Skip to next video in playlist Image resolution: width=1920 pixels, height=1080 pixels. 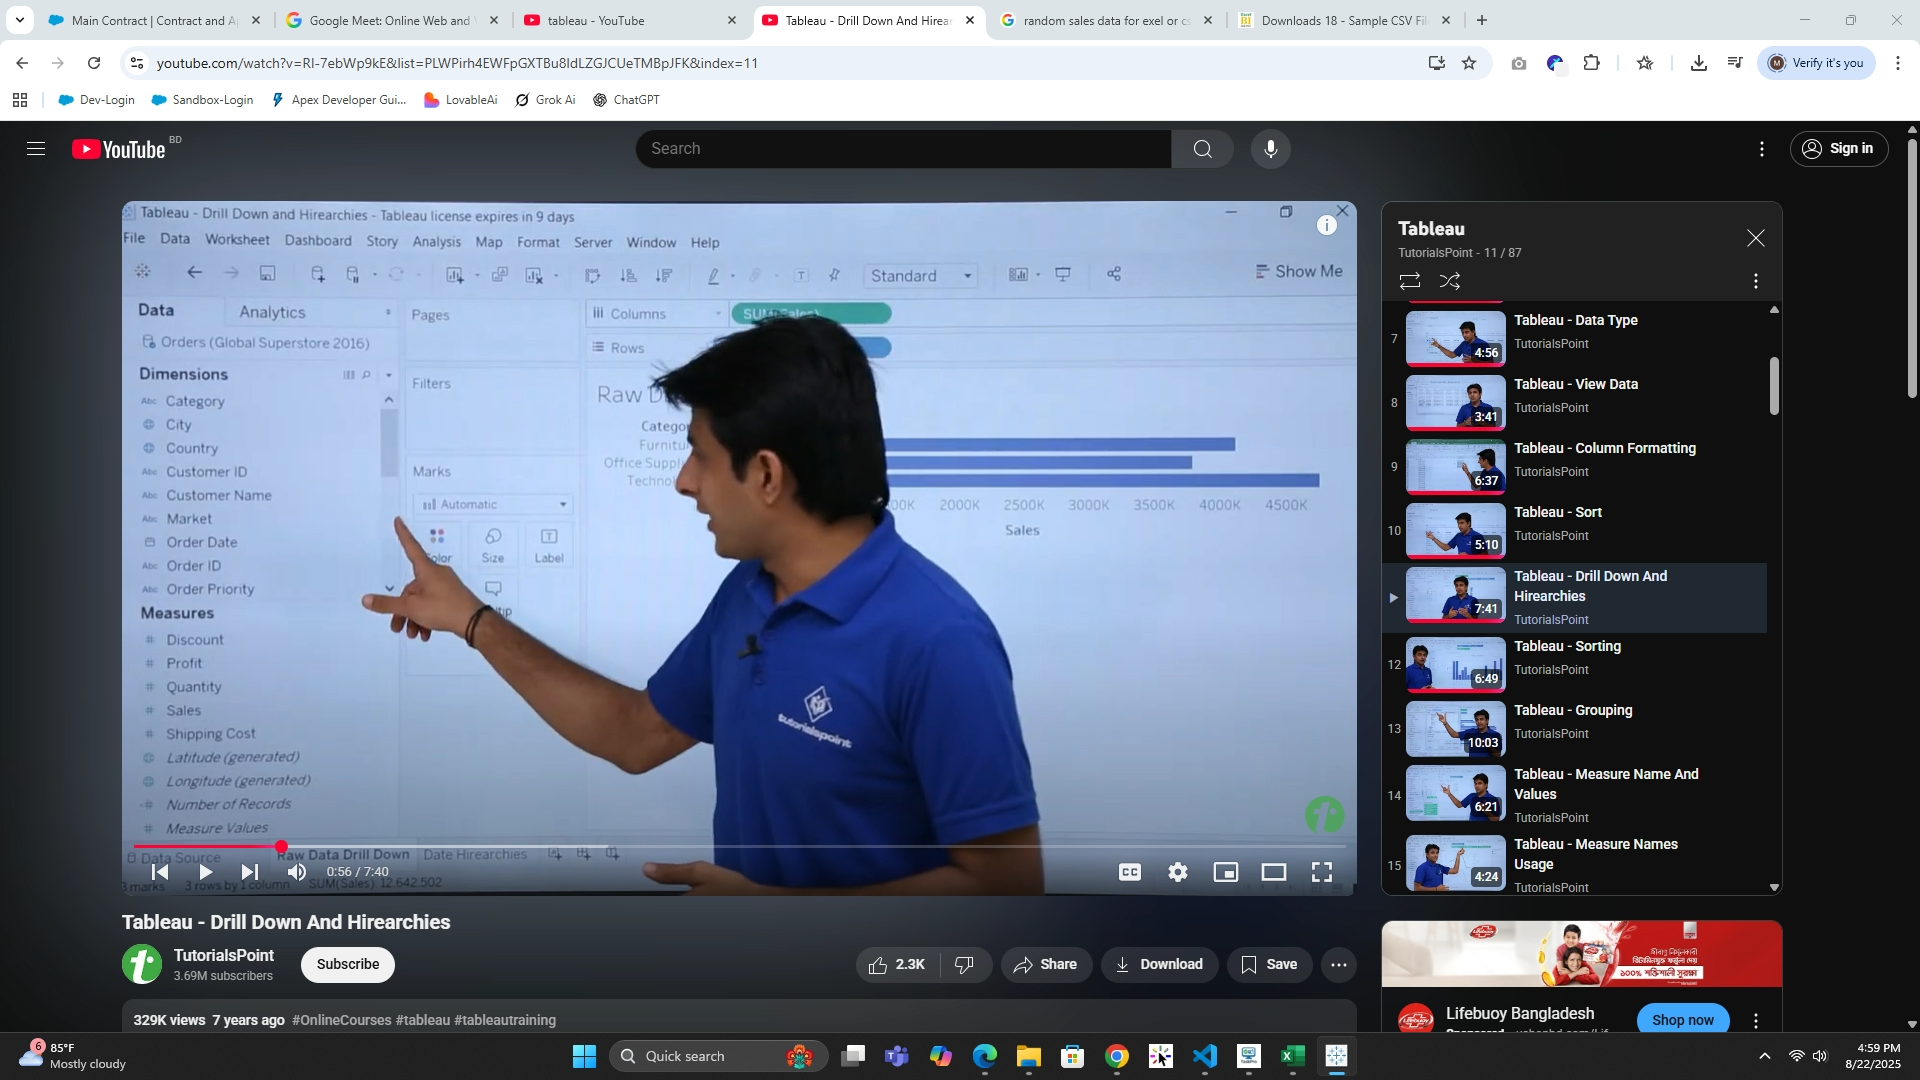(250, 872)
